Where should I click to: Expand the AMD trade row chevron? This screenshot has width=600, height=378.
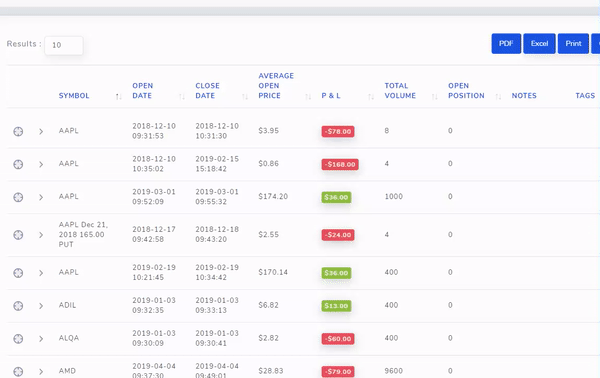tap(41, 371)
